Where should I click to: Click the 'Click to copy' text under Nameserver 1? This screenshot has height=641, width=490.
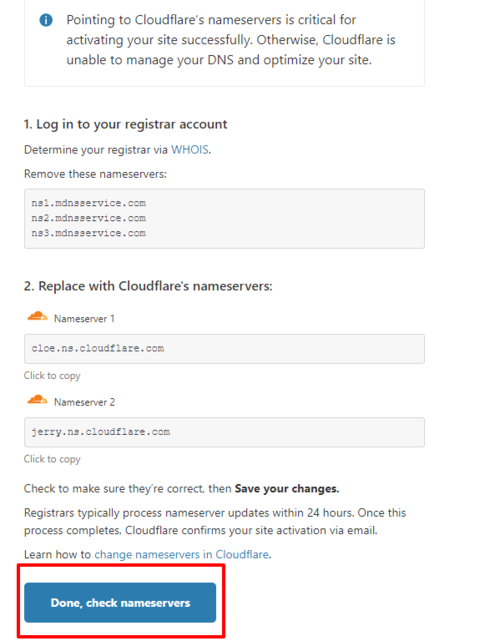pos(52,376)
